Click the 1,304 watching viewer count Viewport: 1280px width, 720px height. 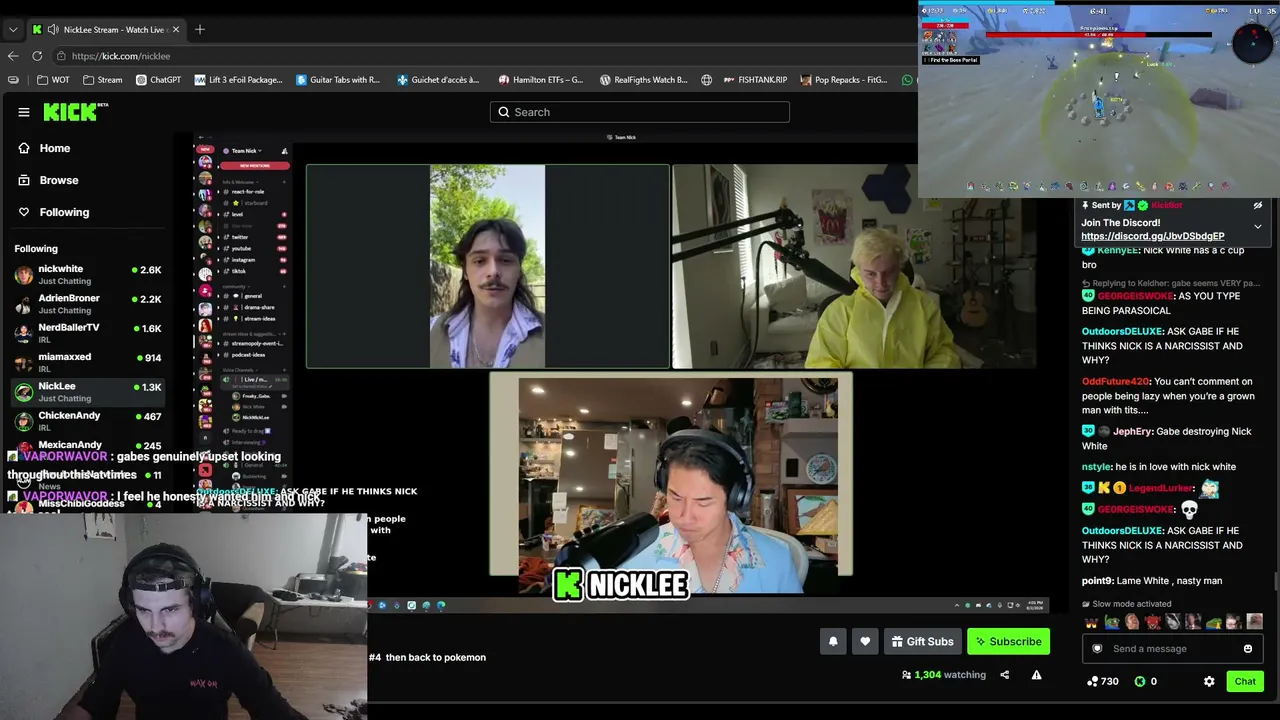click(944, 675)
